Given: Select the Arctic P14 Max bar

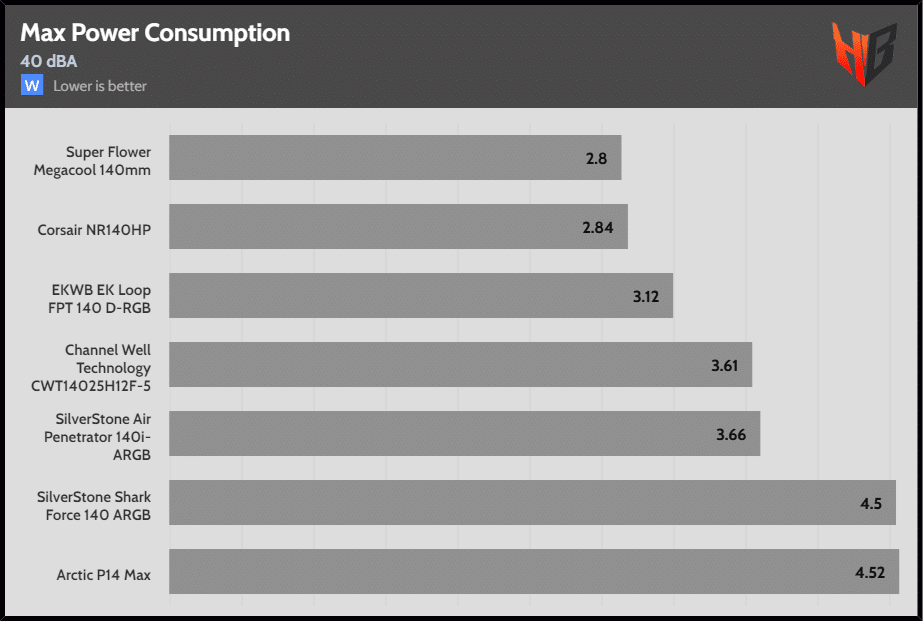Looking at the screenshot, I should (534, 572).
